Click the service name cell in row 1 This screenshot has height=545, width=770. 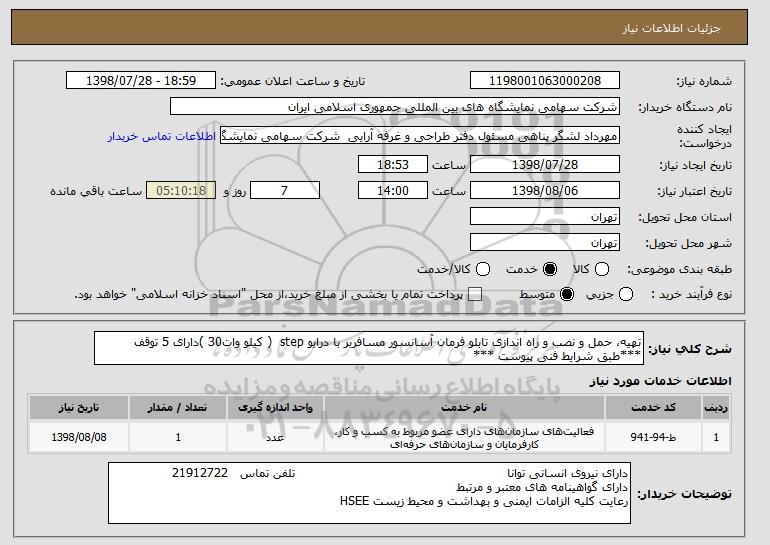point(464,437)
